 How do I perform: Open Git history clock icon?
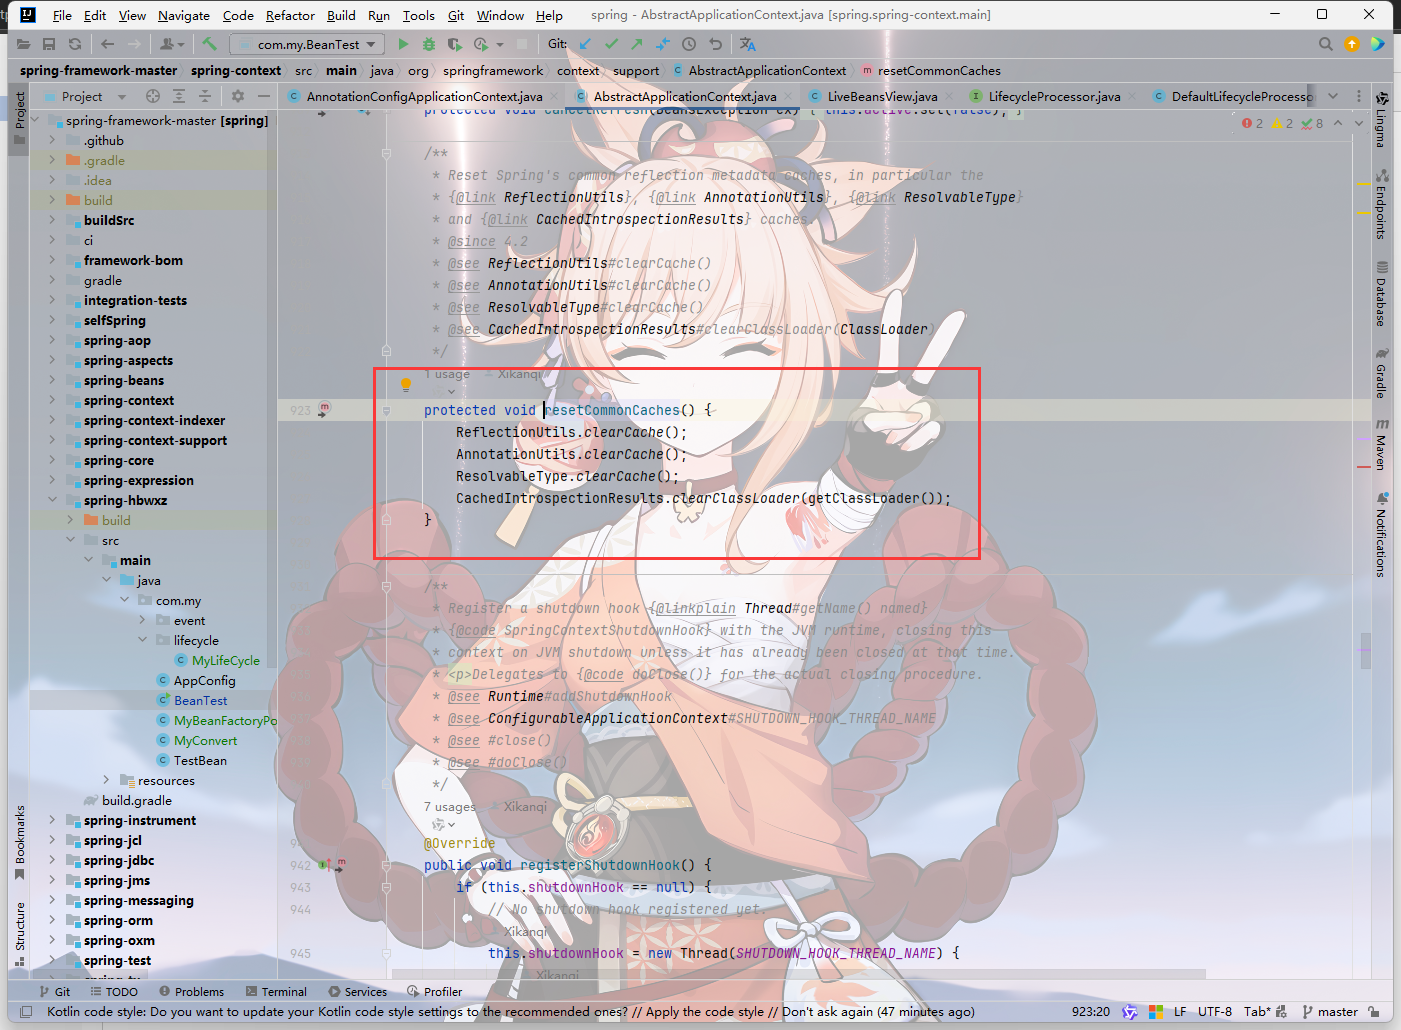point(689,44)
